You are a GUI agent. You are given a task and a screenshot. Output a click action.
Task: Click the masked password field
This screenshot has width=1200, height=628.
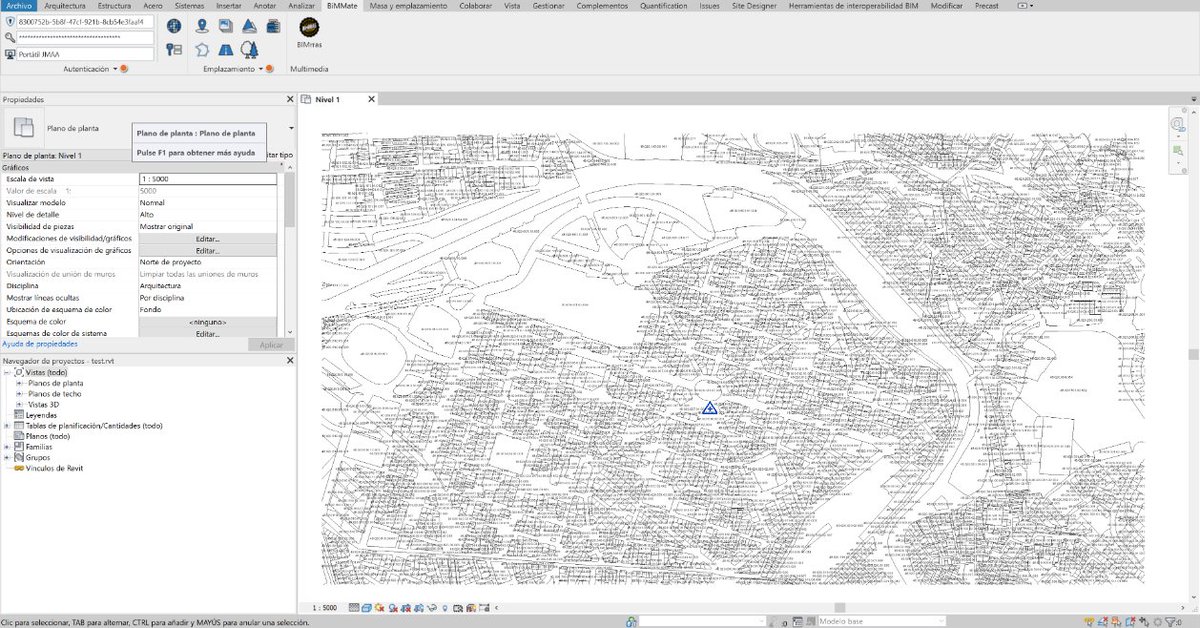tap(84, 38)
